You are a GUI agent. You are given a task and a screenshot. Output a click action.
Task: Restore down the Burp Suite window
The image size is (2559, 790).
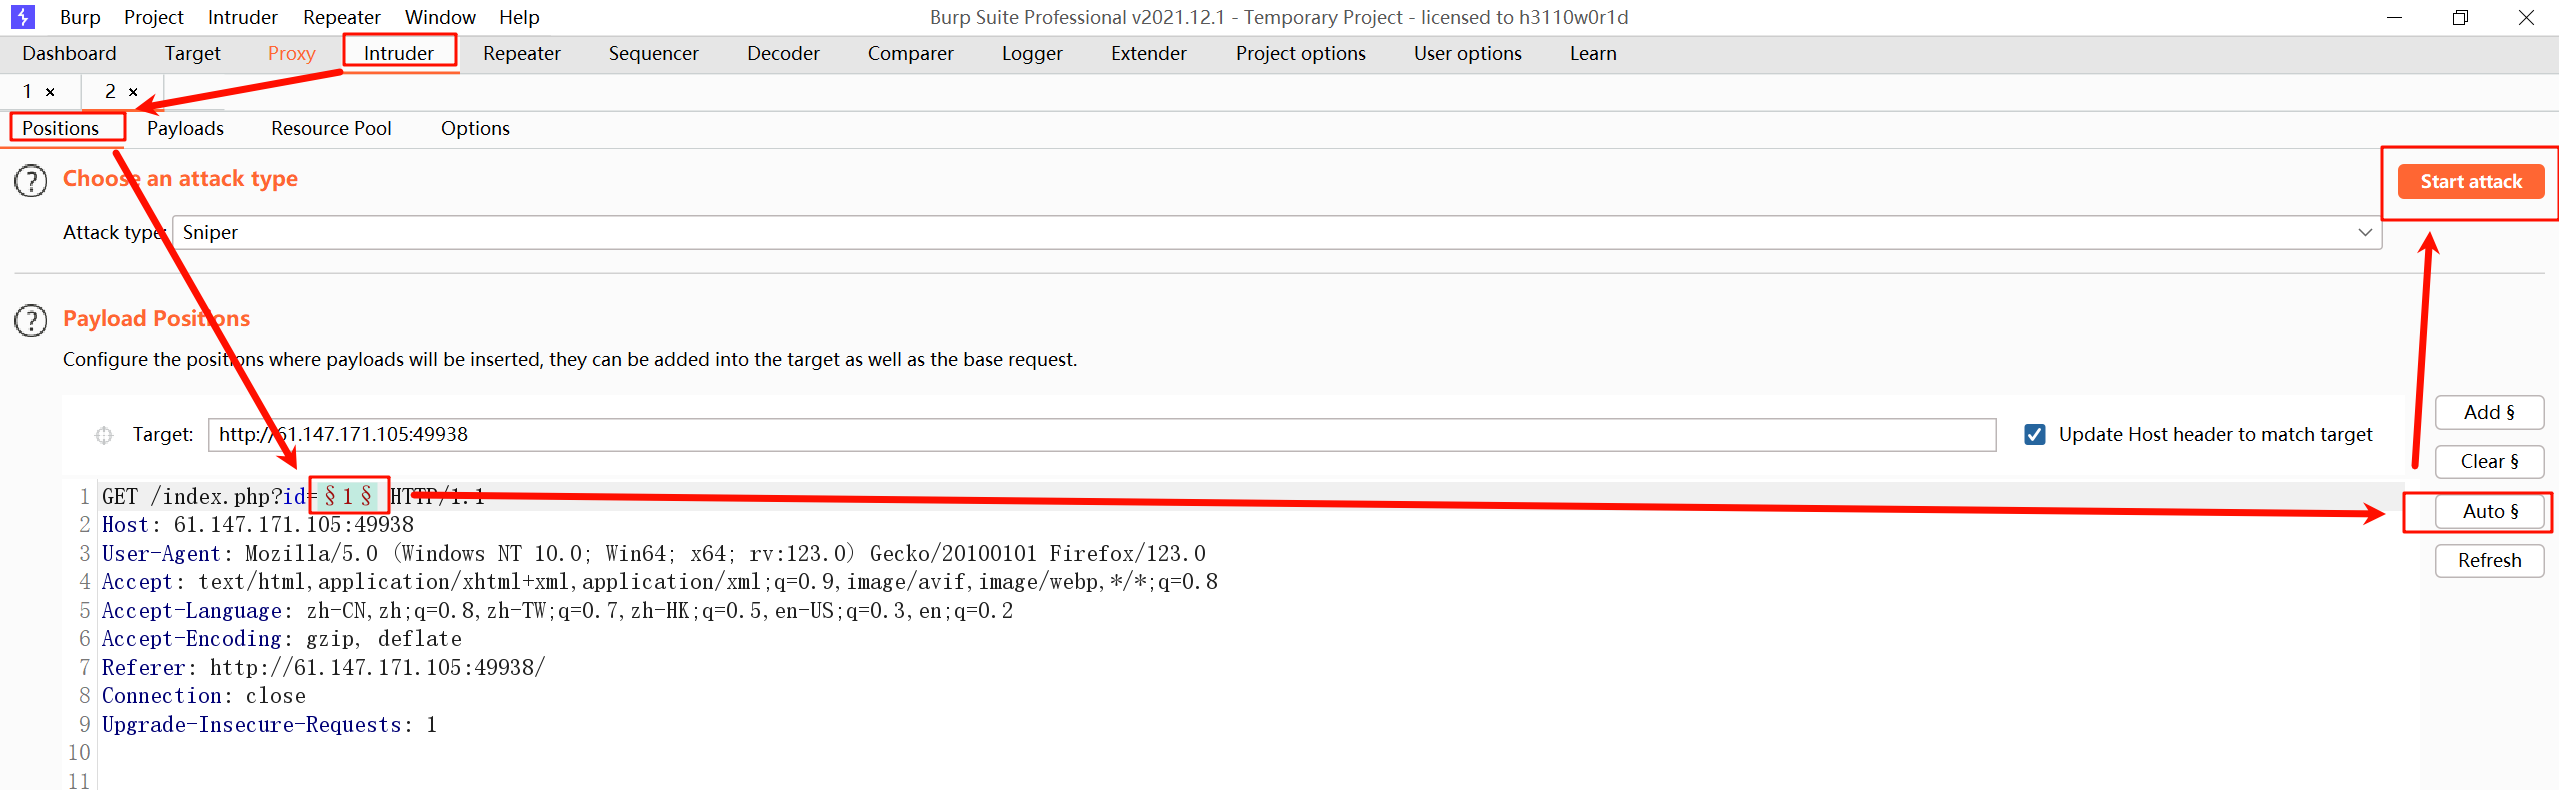[2460, 17]
